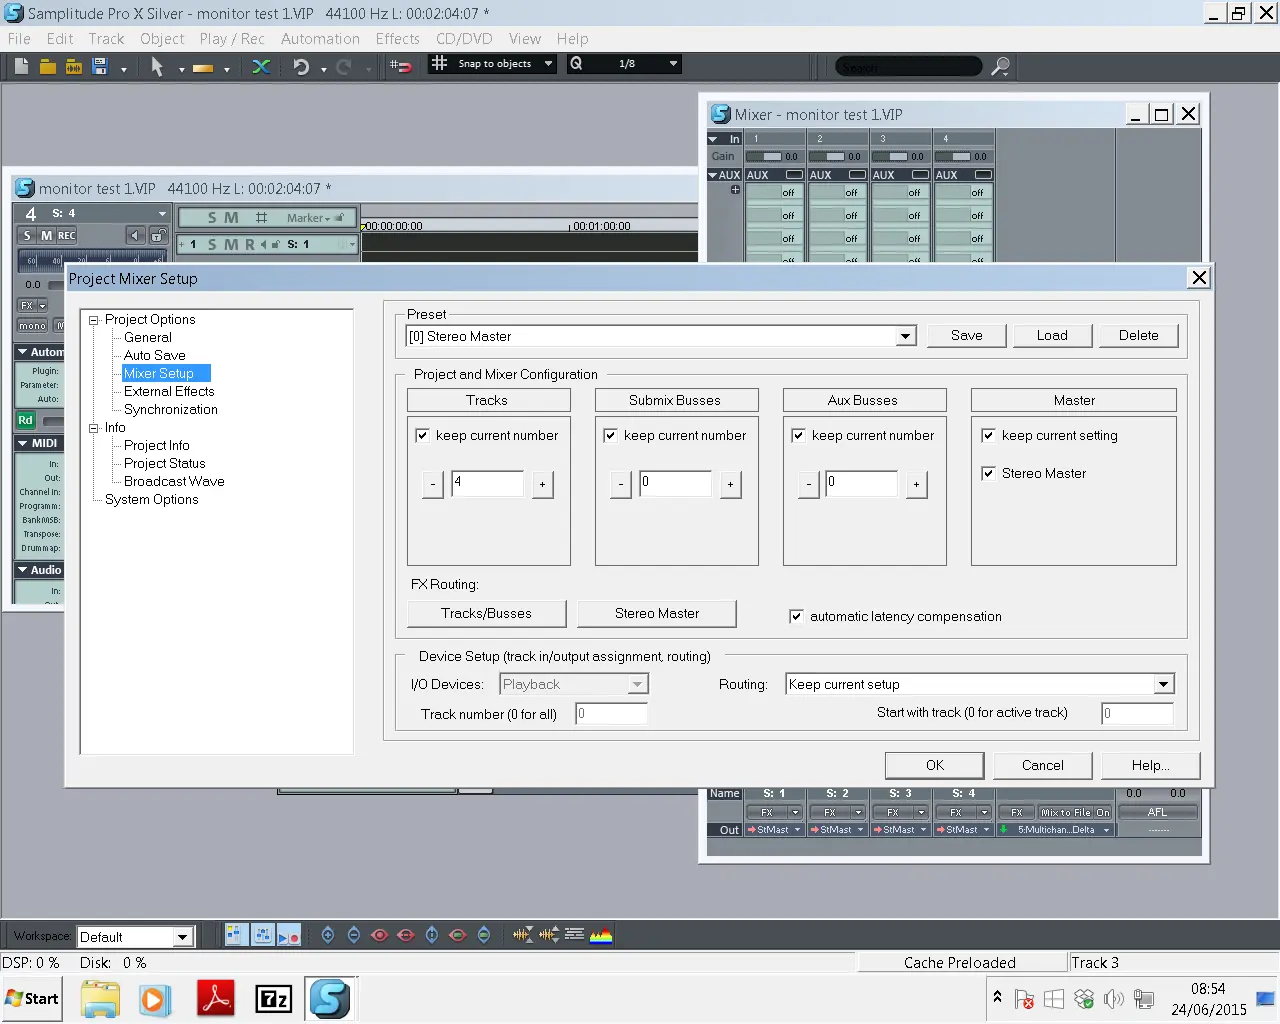
Task: Click the yellow object mode icon
Action: click(203, 68)
